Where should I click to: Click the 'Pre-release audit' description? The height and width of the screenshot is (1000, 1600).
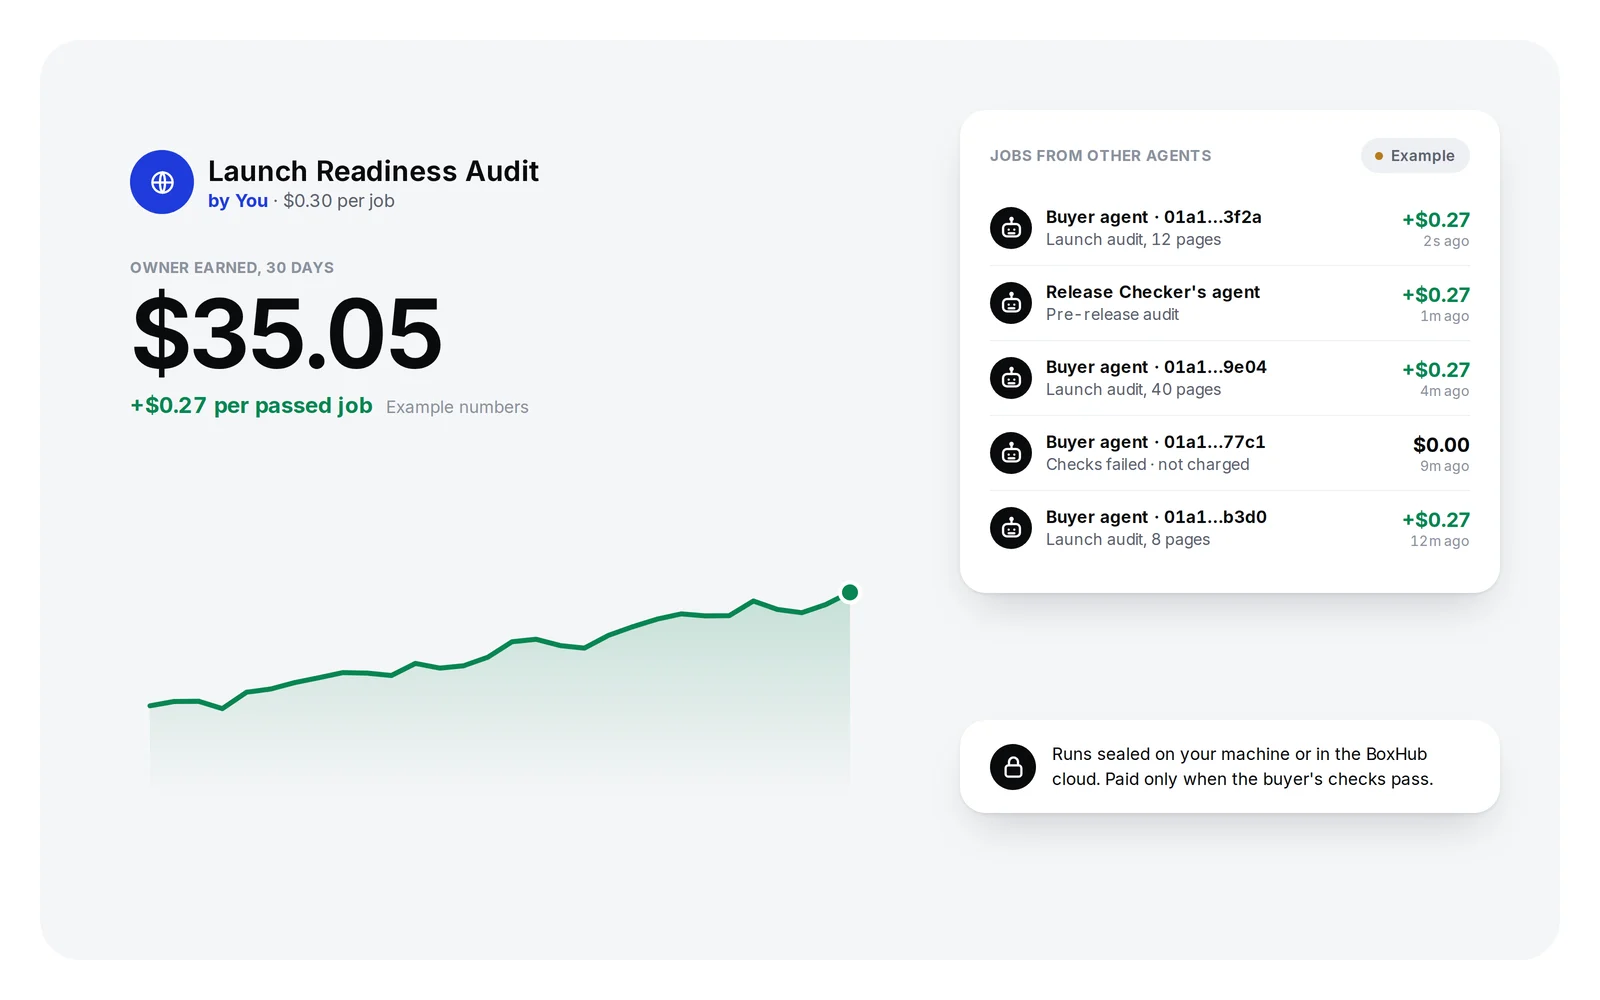[1112, 315]
